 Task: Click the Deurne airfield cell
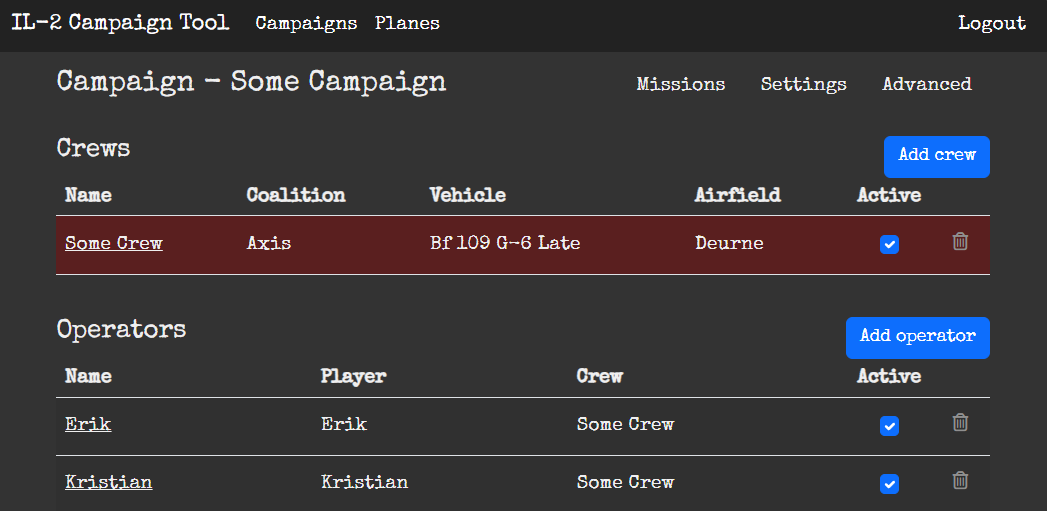click(729, 243)
